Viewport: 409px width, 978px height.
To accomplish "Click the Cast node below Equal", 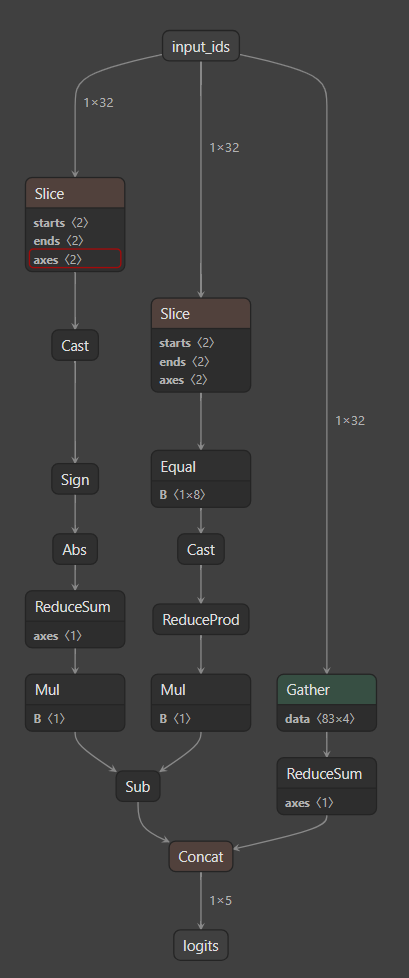I will coord(201,550).
